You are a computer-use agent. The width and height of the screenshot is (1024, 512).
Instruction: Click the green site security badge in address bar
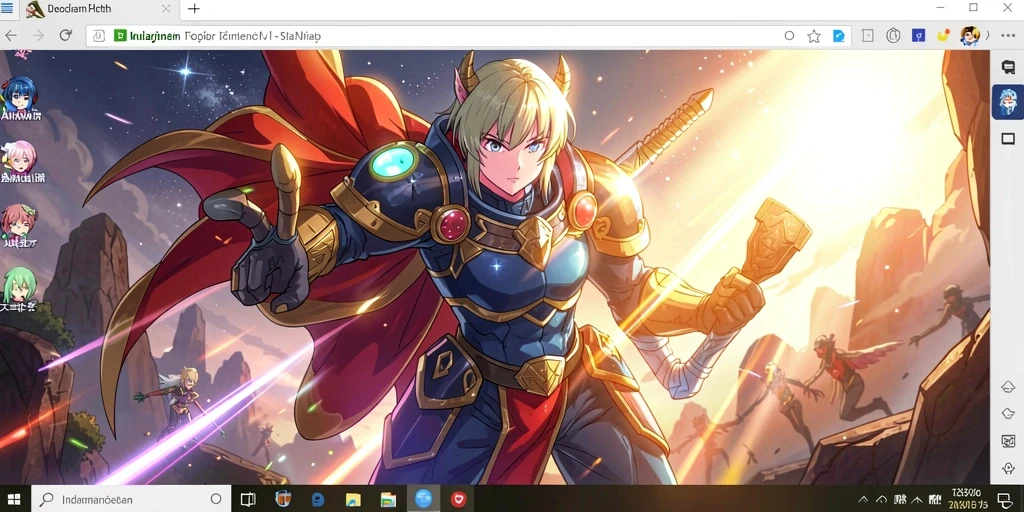pyautogui.click(x=120, y=36)
